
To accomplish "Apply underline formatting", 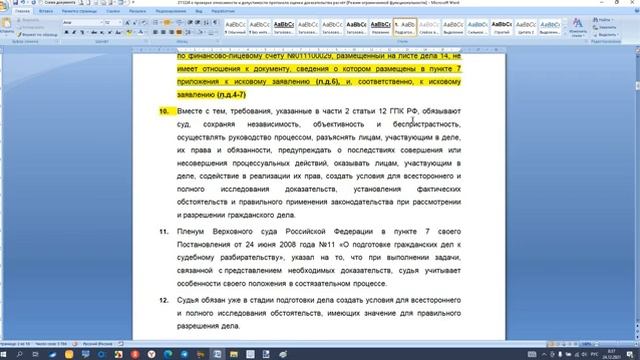I will point(82,32).
